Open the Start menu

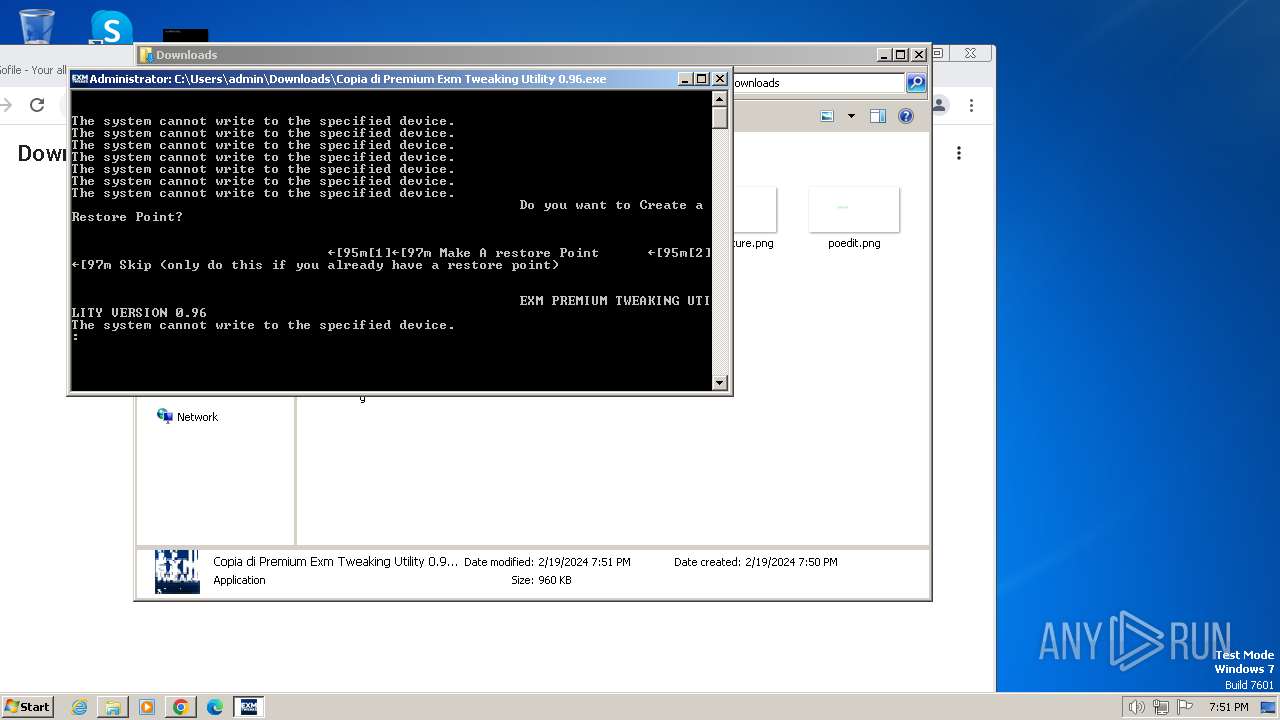tap(28, 707)
